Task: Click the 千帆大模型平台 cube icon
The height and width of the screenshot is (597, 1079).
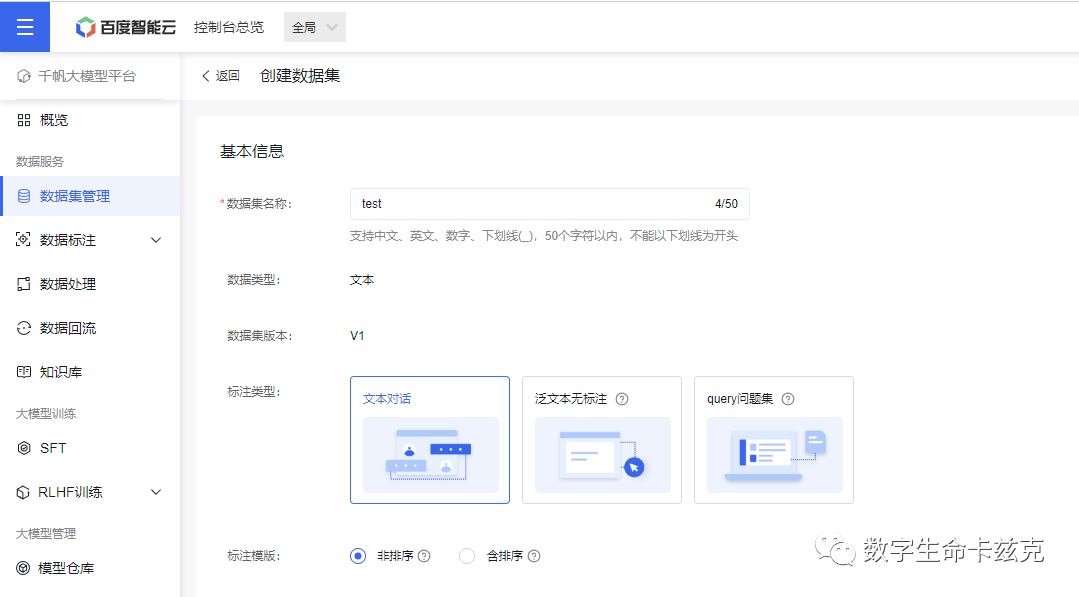Action: (24, 76)
